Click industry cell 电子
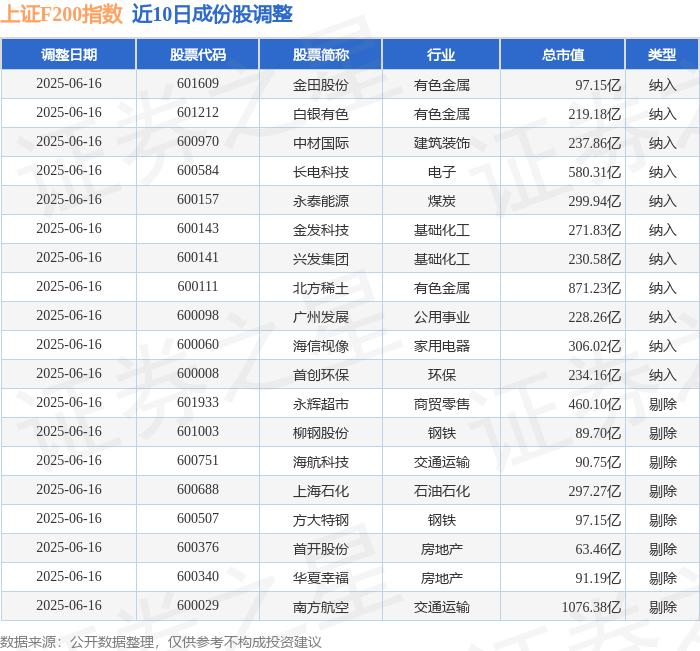Screen dimensions: 700x651 pyautogui.click(x=442, y=172)
